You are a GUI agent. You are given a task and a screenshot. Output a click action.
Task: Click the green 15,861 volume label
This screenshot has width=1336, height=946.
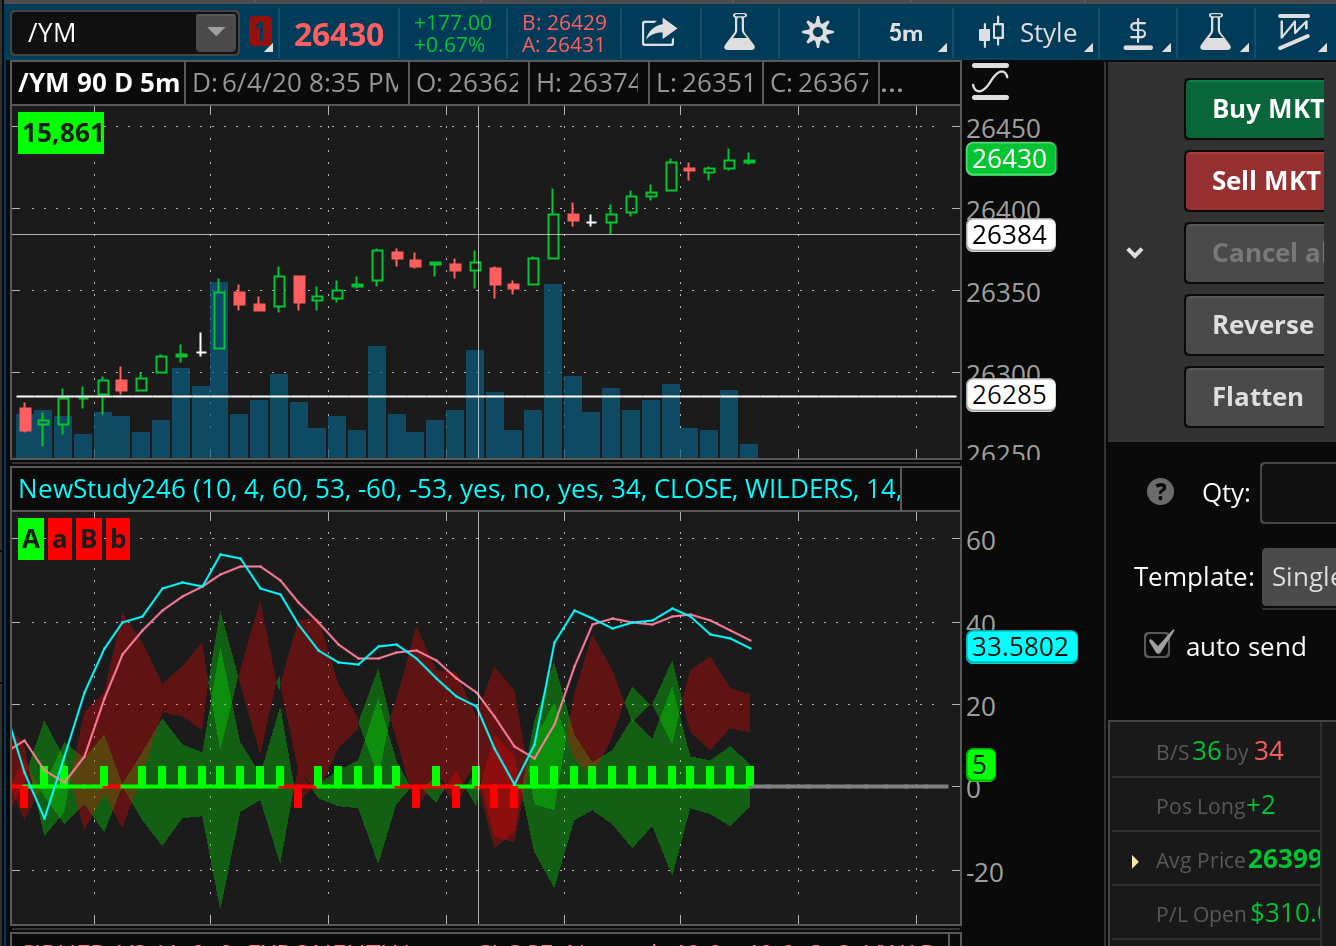click(61, 133)
